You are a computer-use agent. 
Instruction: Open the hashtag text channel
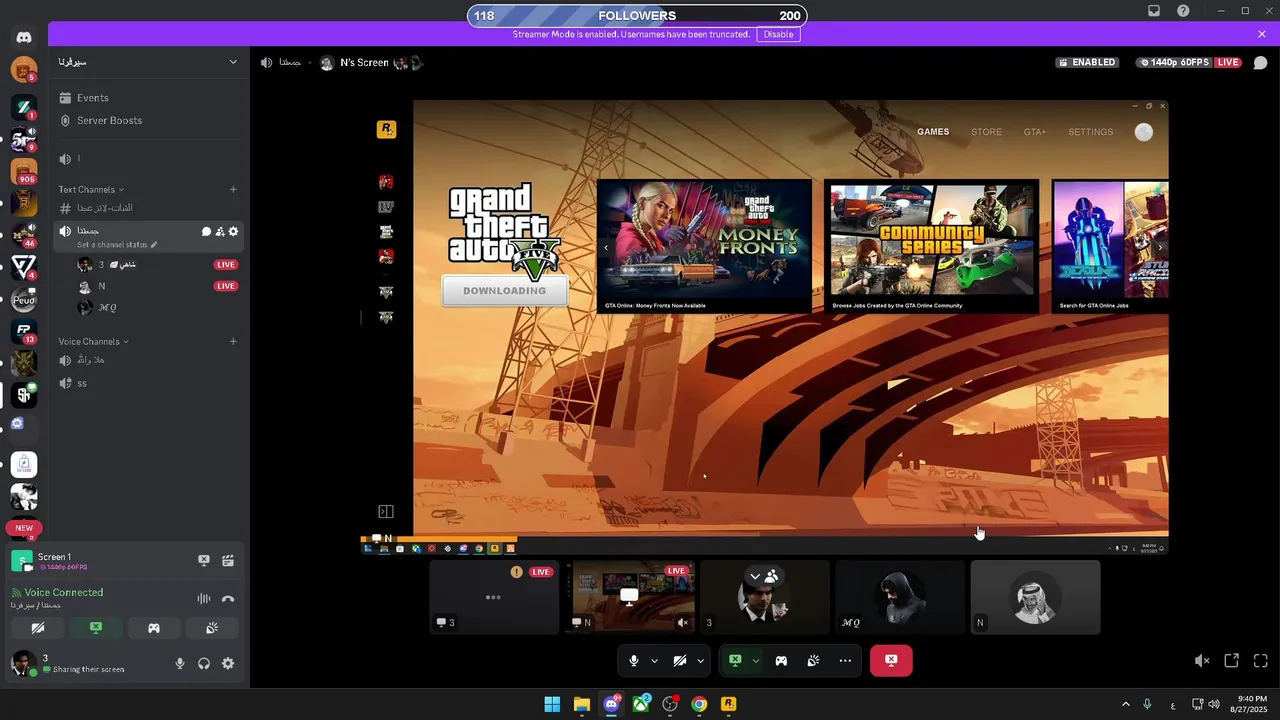click(x=150, y=208)
